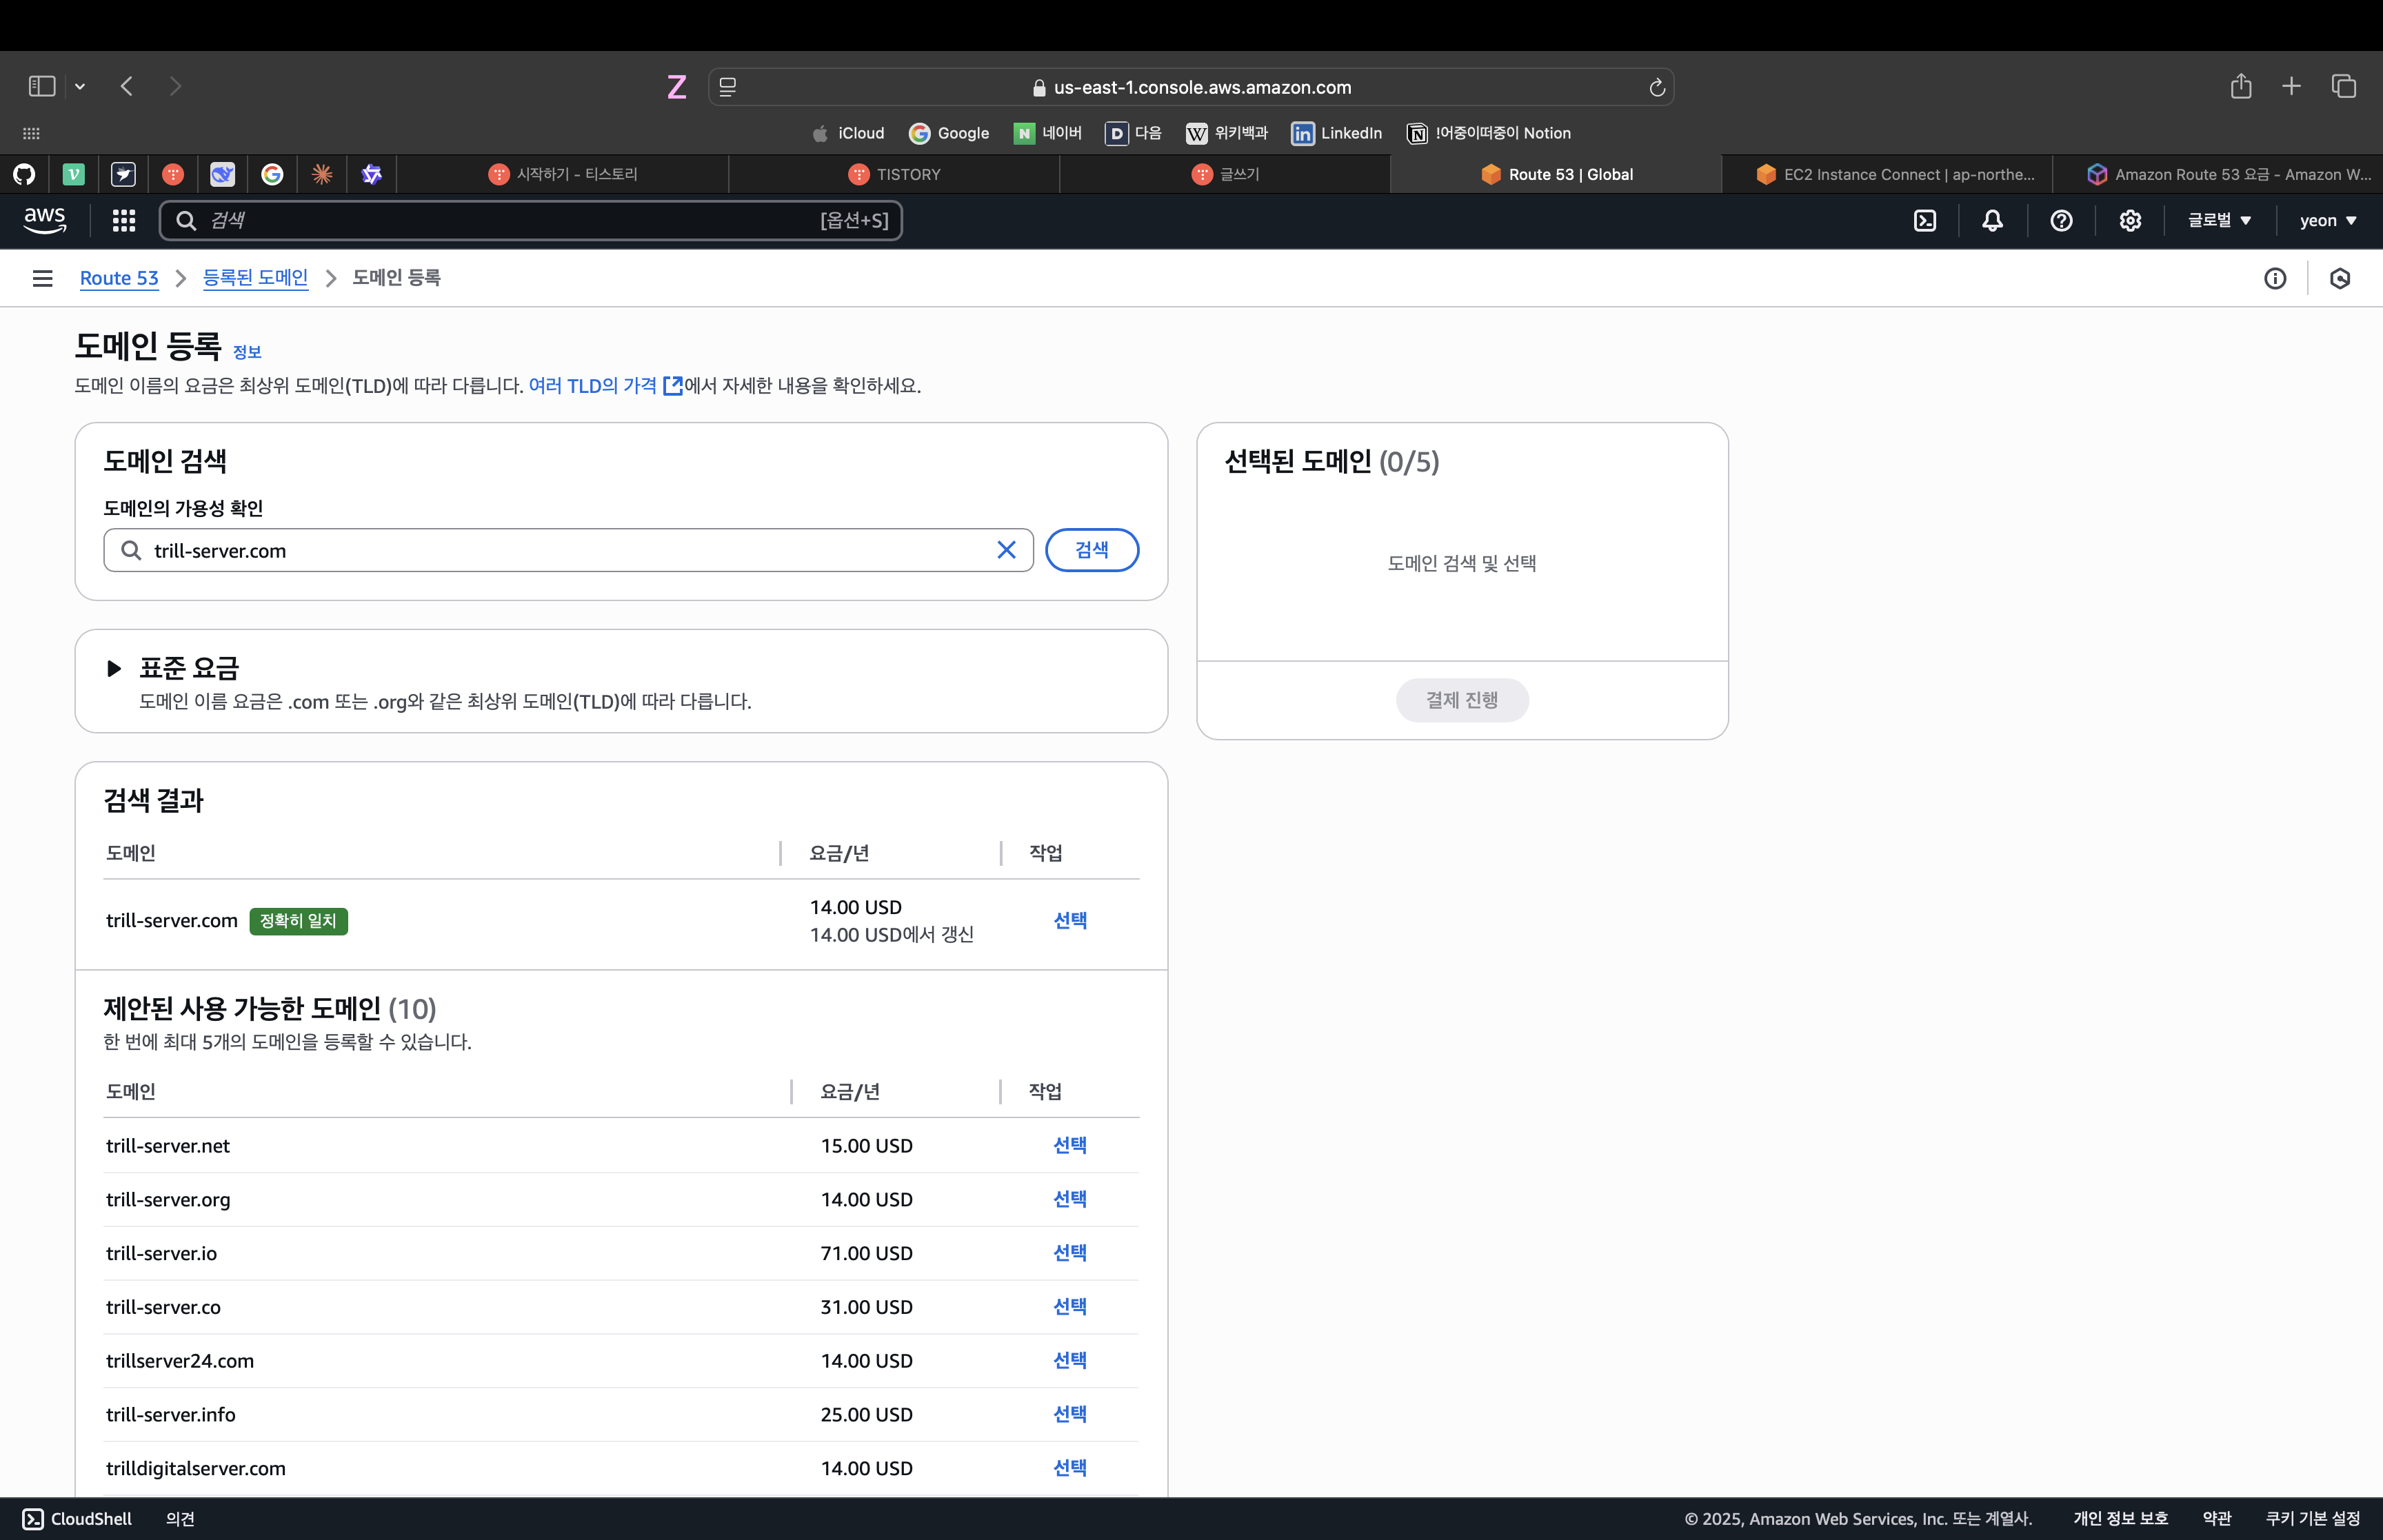Screen dimensions: 2383x1540
Task: Open the 글로벌 region dropdown
Action: (x=2219, y=221)
